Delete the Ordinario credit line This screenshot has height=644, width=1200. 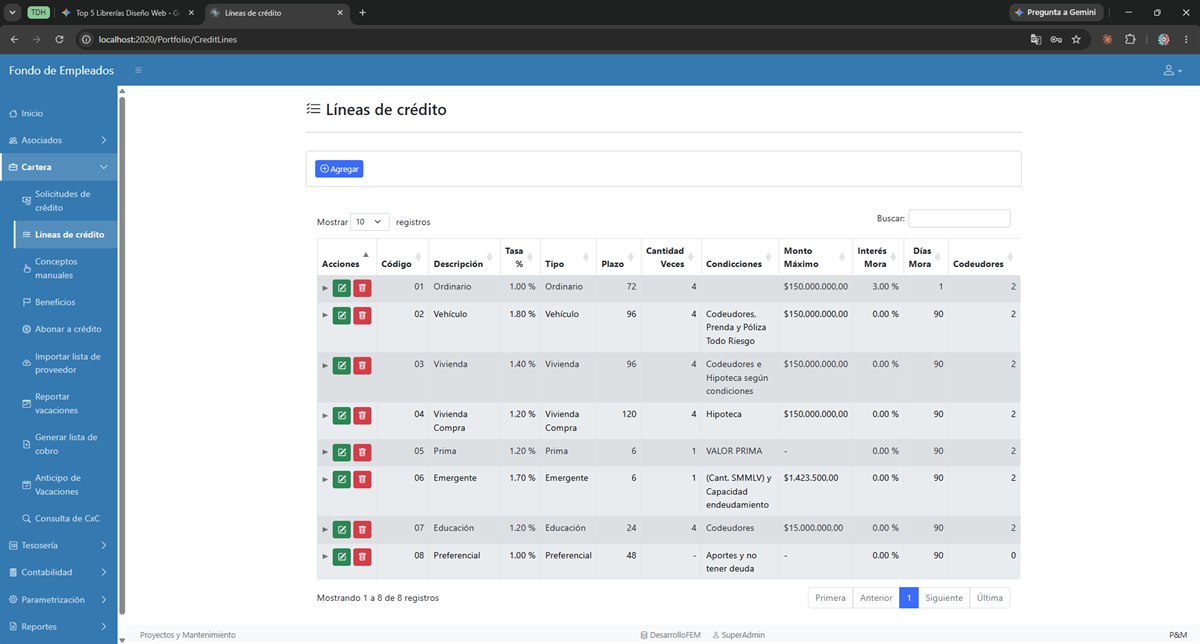pyautogui.click(x=362, y=288)
